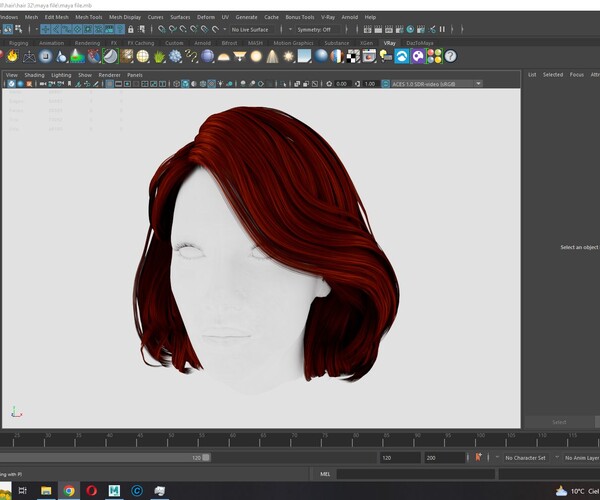The width and height of the screenshot is (600, 500).
Task: Open the ACES 1.0 SDR-video view transform dropdown
Action: 436,84
